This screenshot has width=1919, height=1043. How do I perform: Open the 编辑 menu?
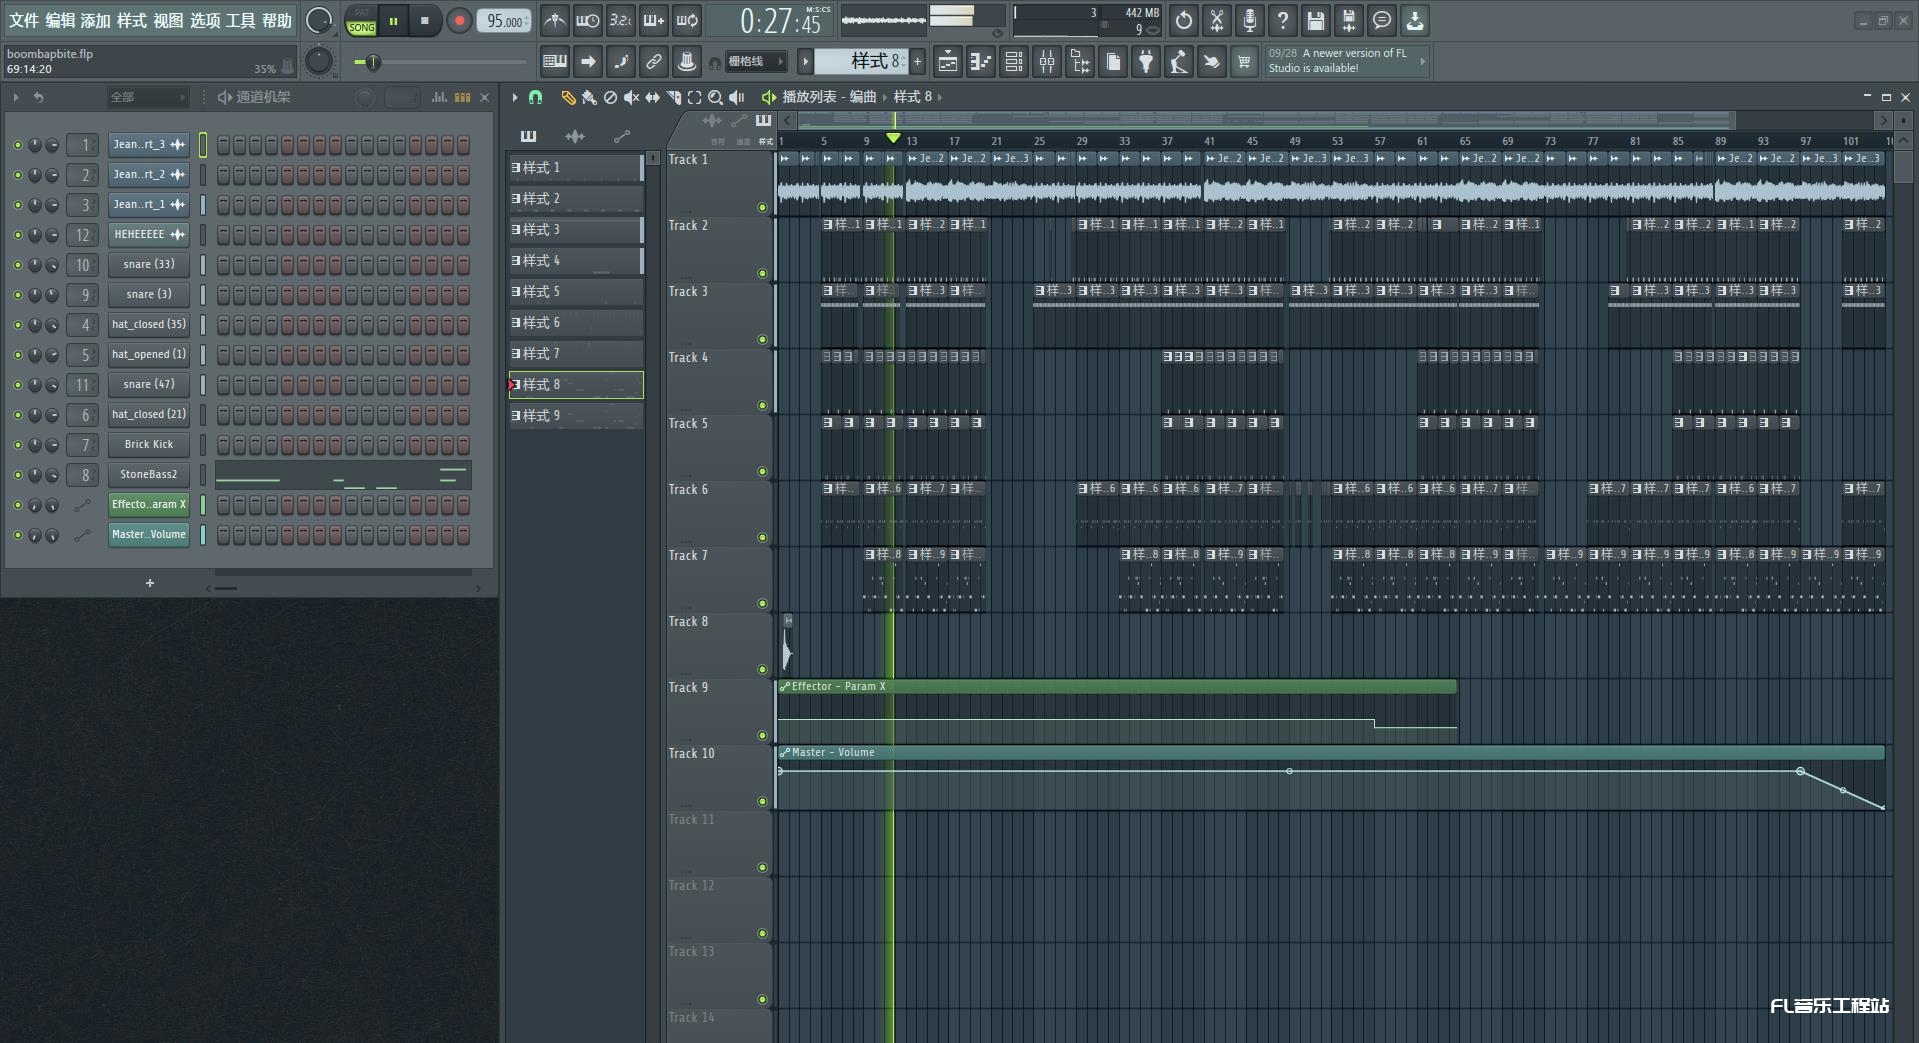coord(60,20)
